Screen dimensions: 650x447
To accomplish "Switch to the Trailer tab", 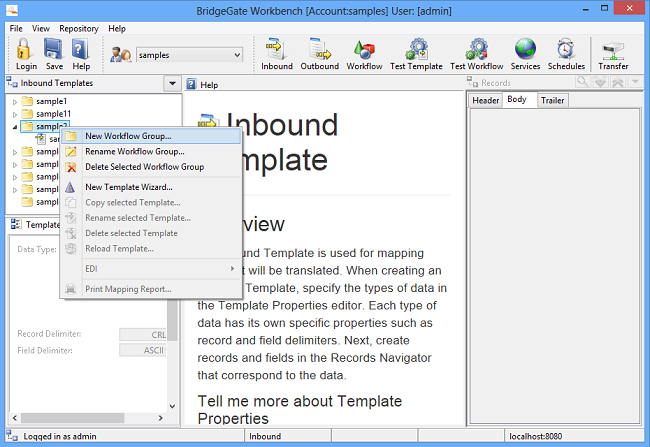I will point(552,100).
